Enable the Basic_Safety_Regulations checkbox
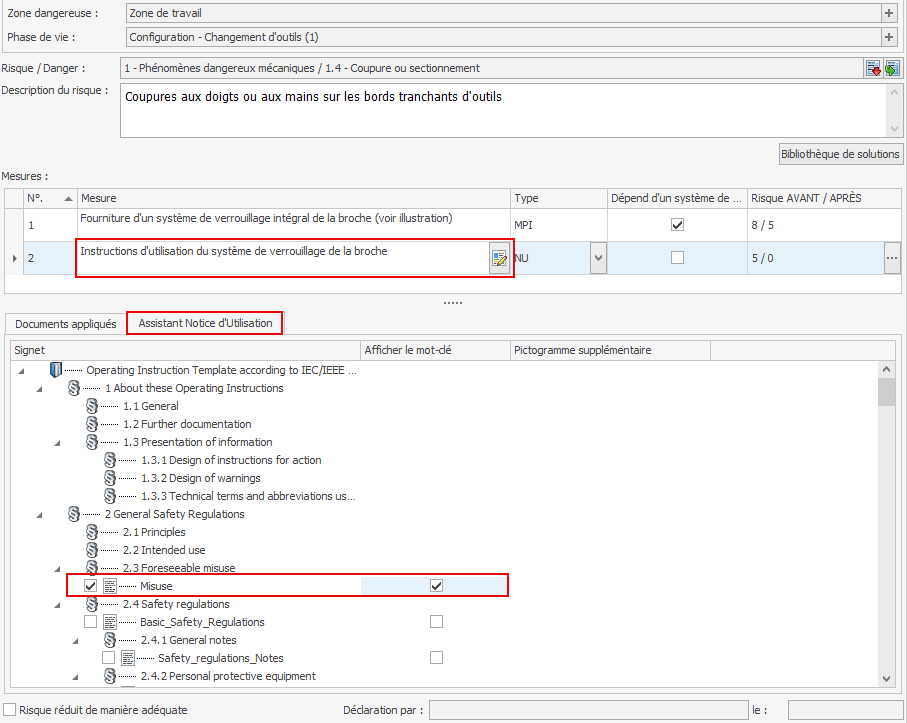The width and height of the screenshot is (907, 723). tap(91, 622)
